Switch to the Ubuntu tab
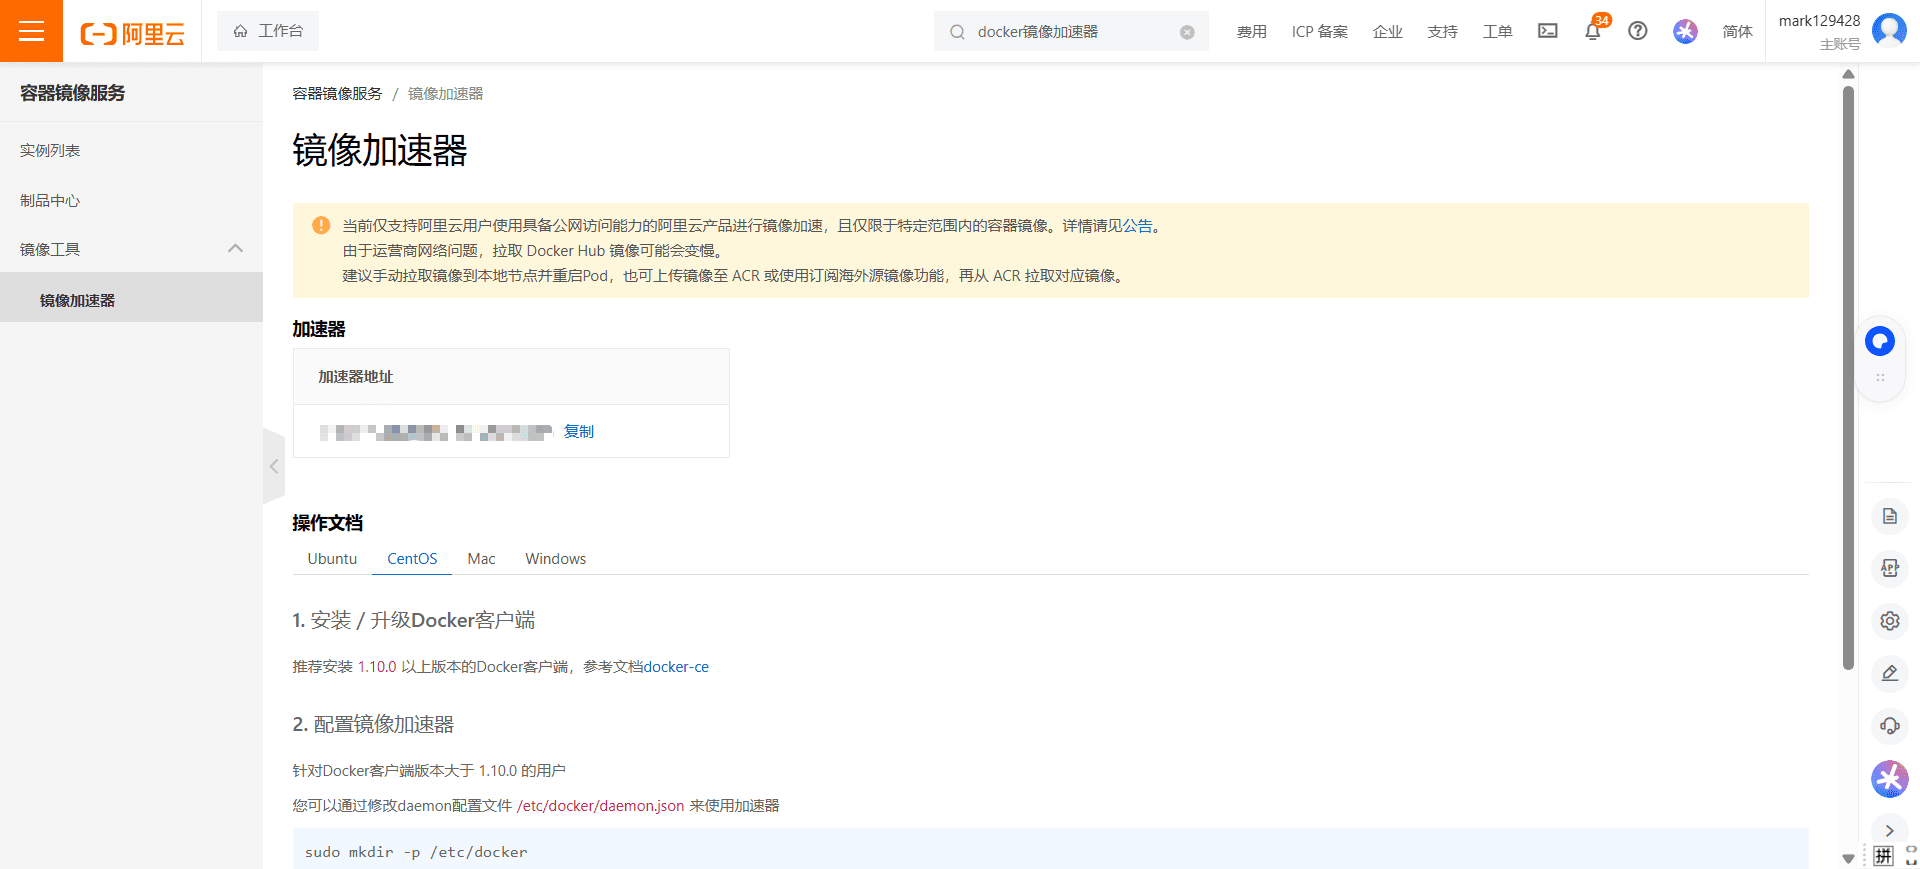The image size is (1920, 869). pyautogui.click(x=332, y=559)
